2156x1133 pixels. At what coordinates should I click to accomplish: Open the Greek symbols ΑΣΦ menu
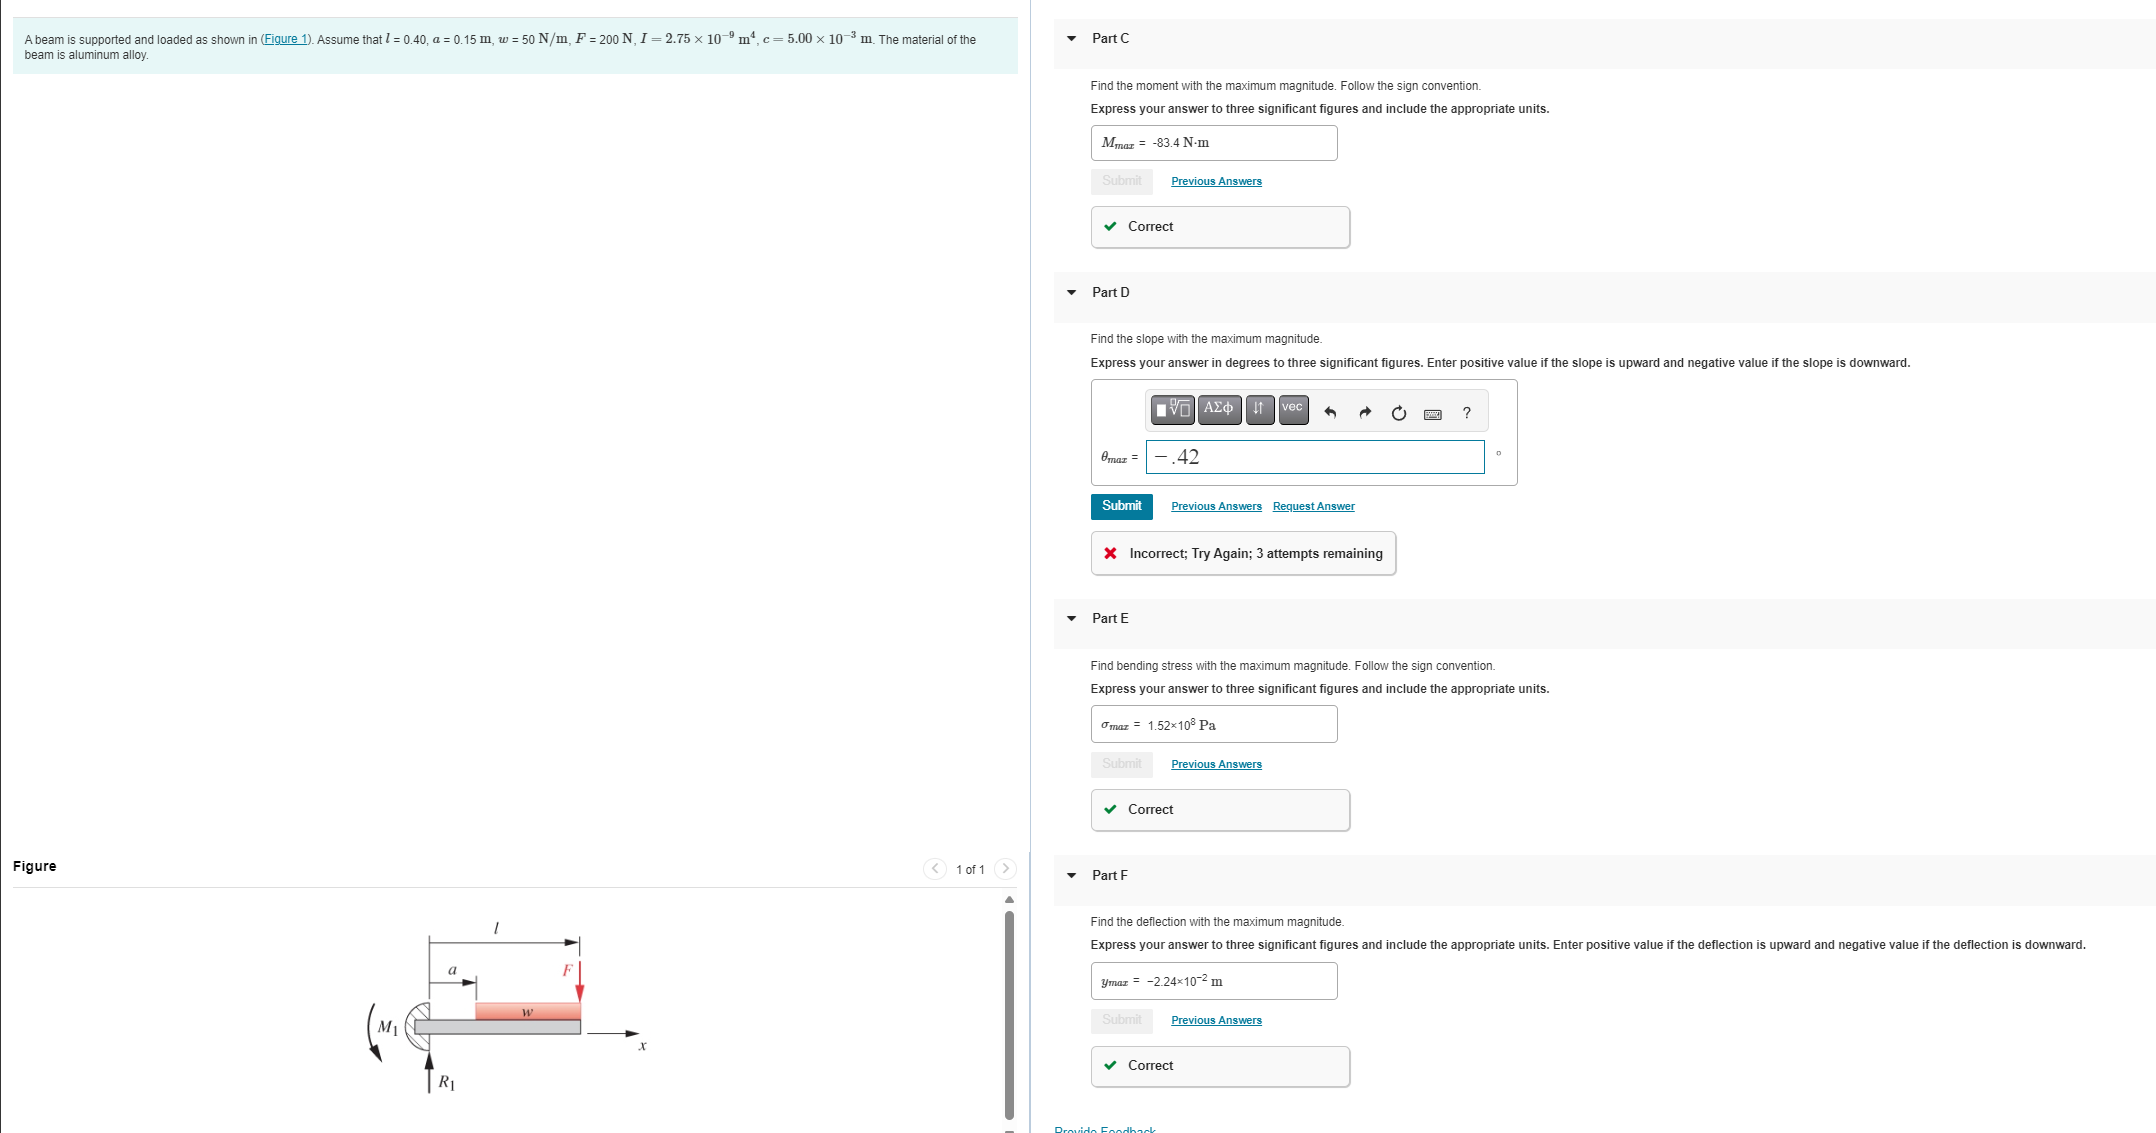[x=1219, y=410]
